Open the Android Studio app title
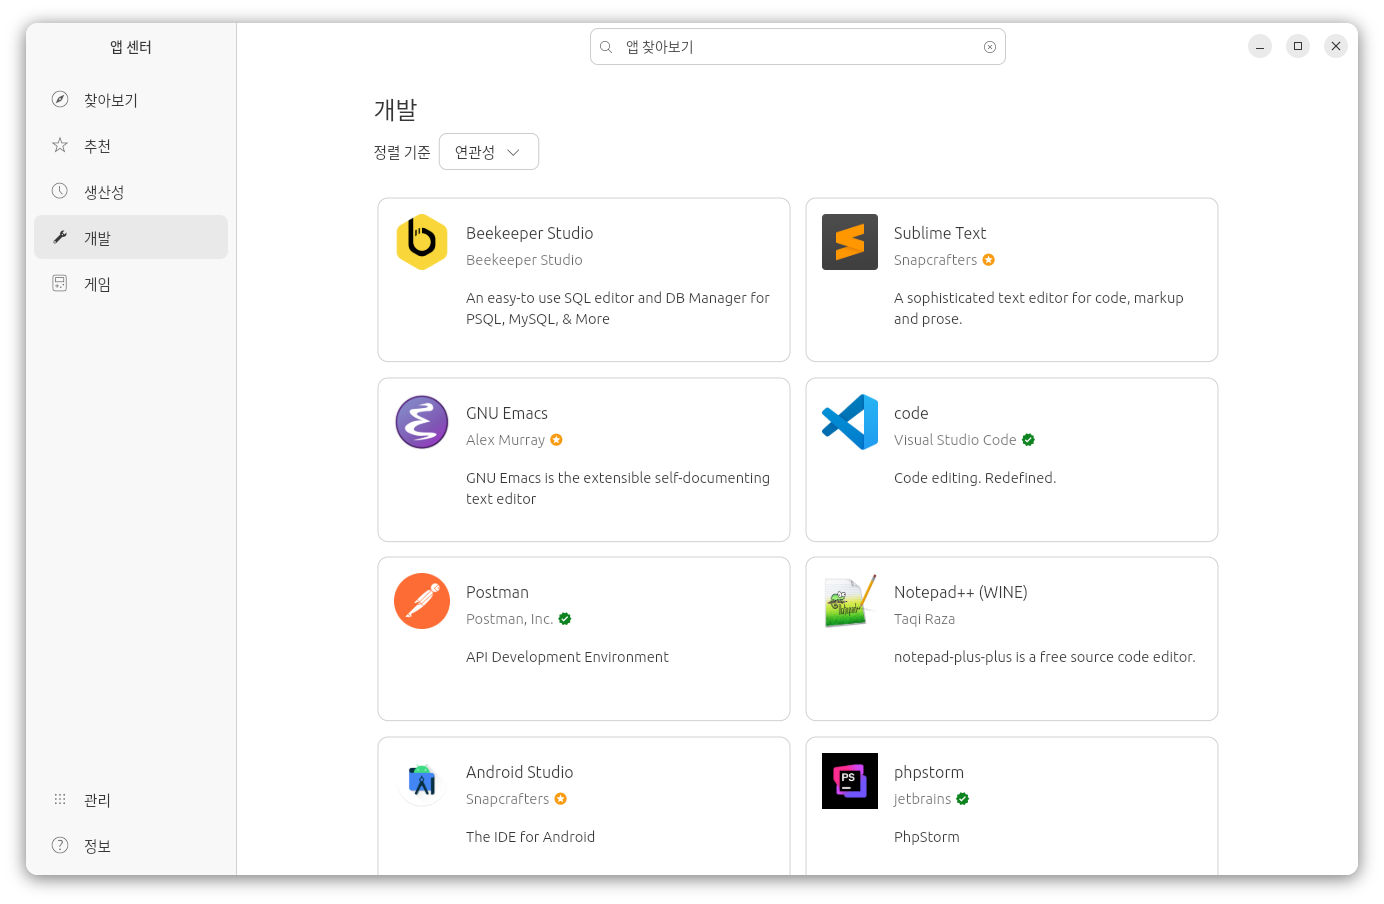The image size is (1384, 904). (x=520, y=772)
